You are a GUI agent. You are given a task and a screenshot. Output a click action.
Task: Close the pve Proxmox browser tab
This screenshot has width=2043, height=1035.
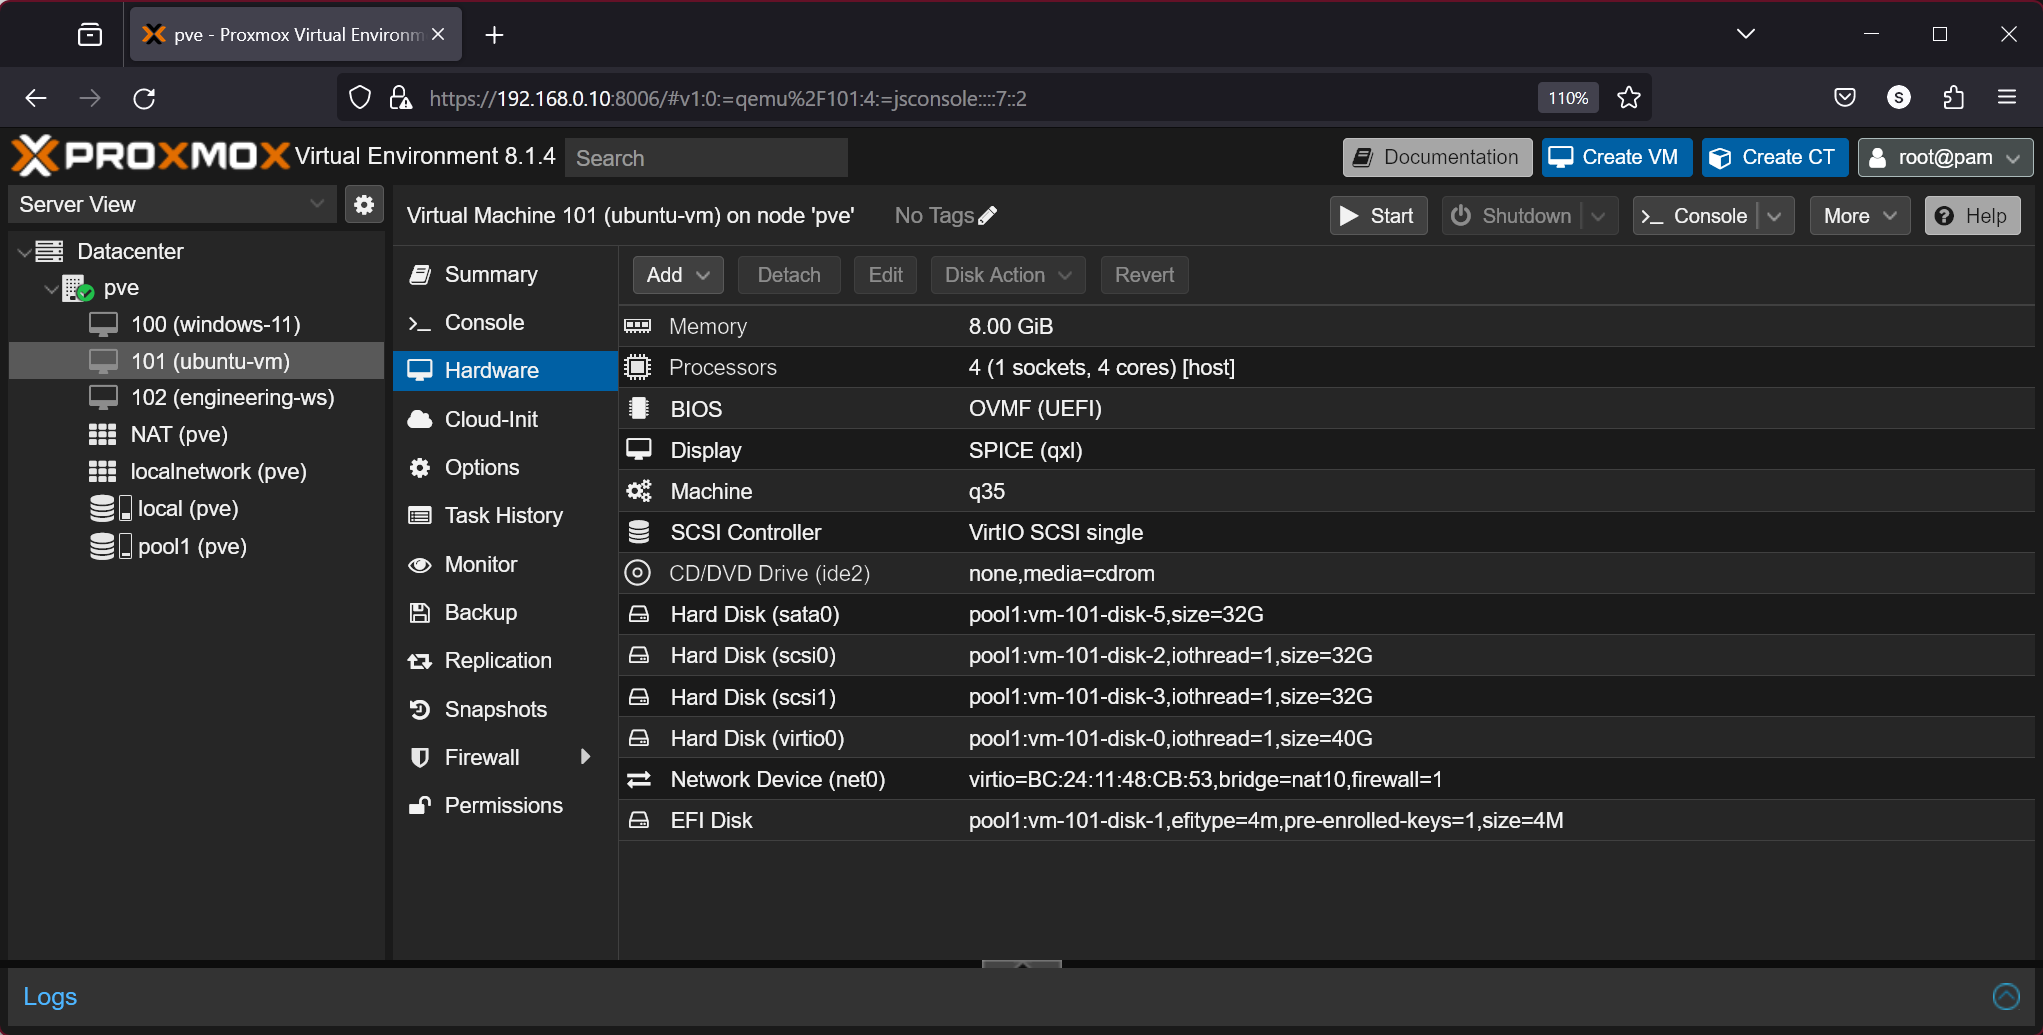[438, 34]
